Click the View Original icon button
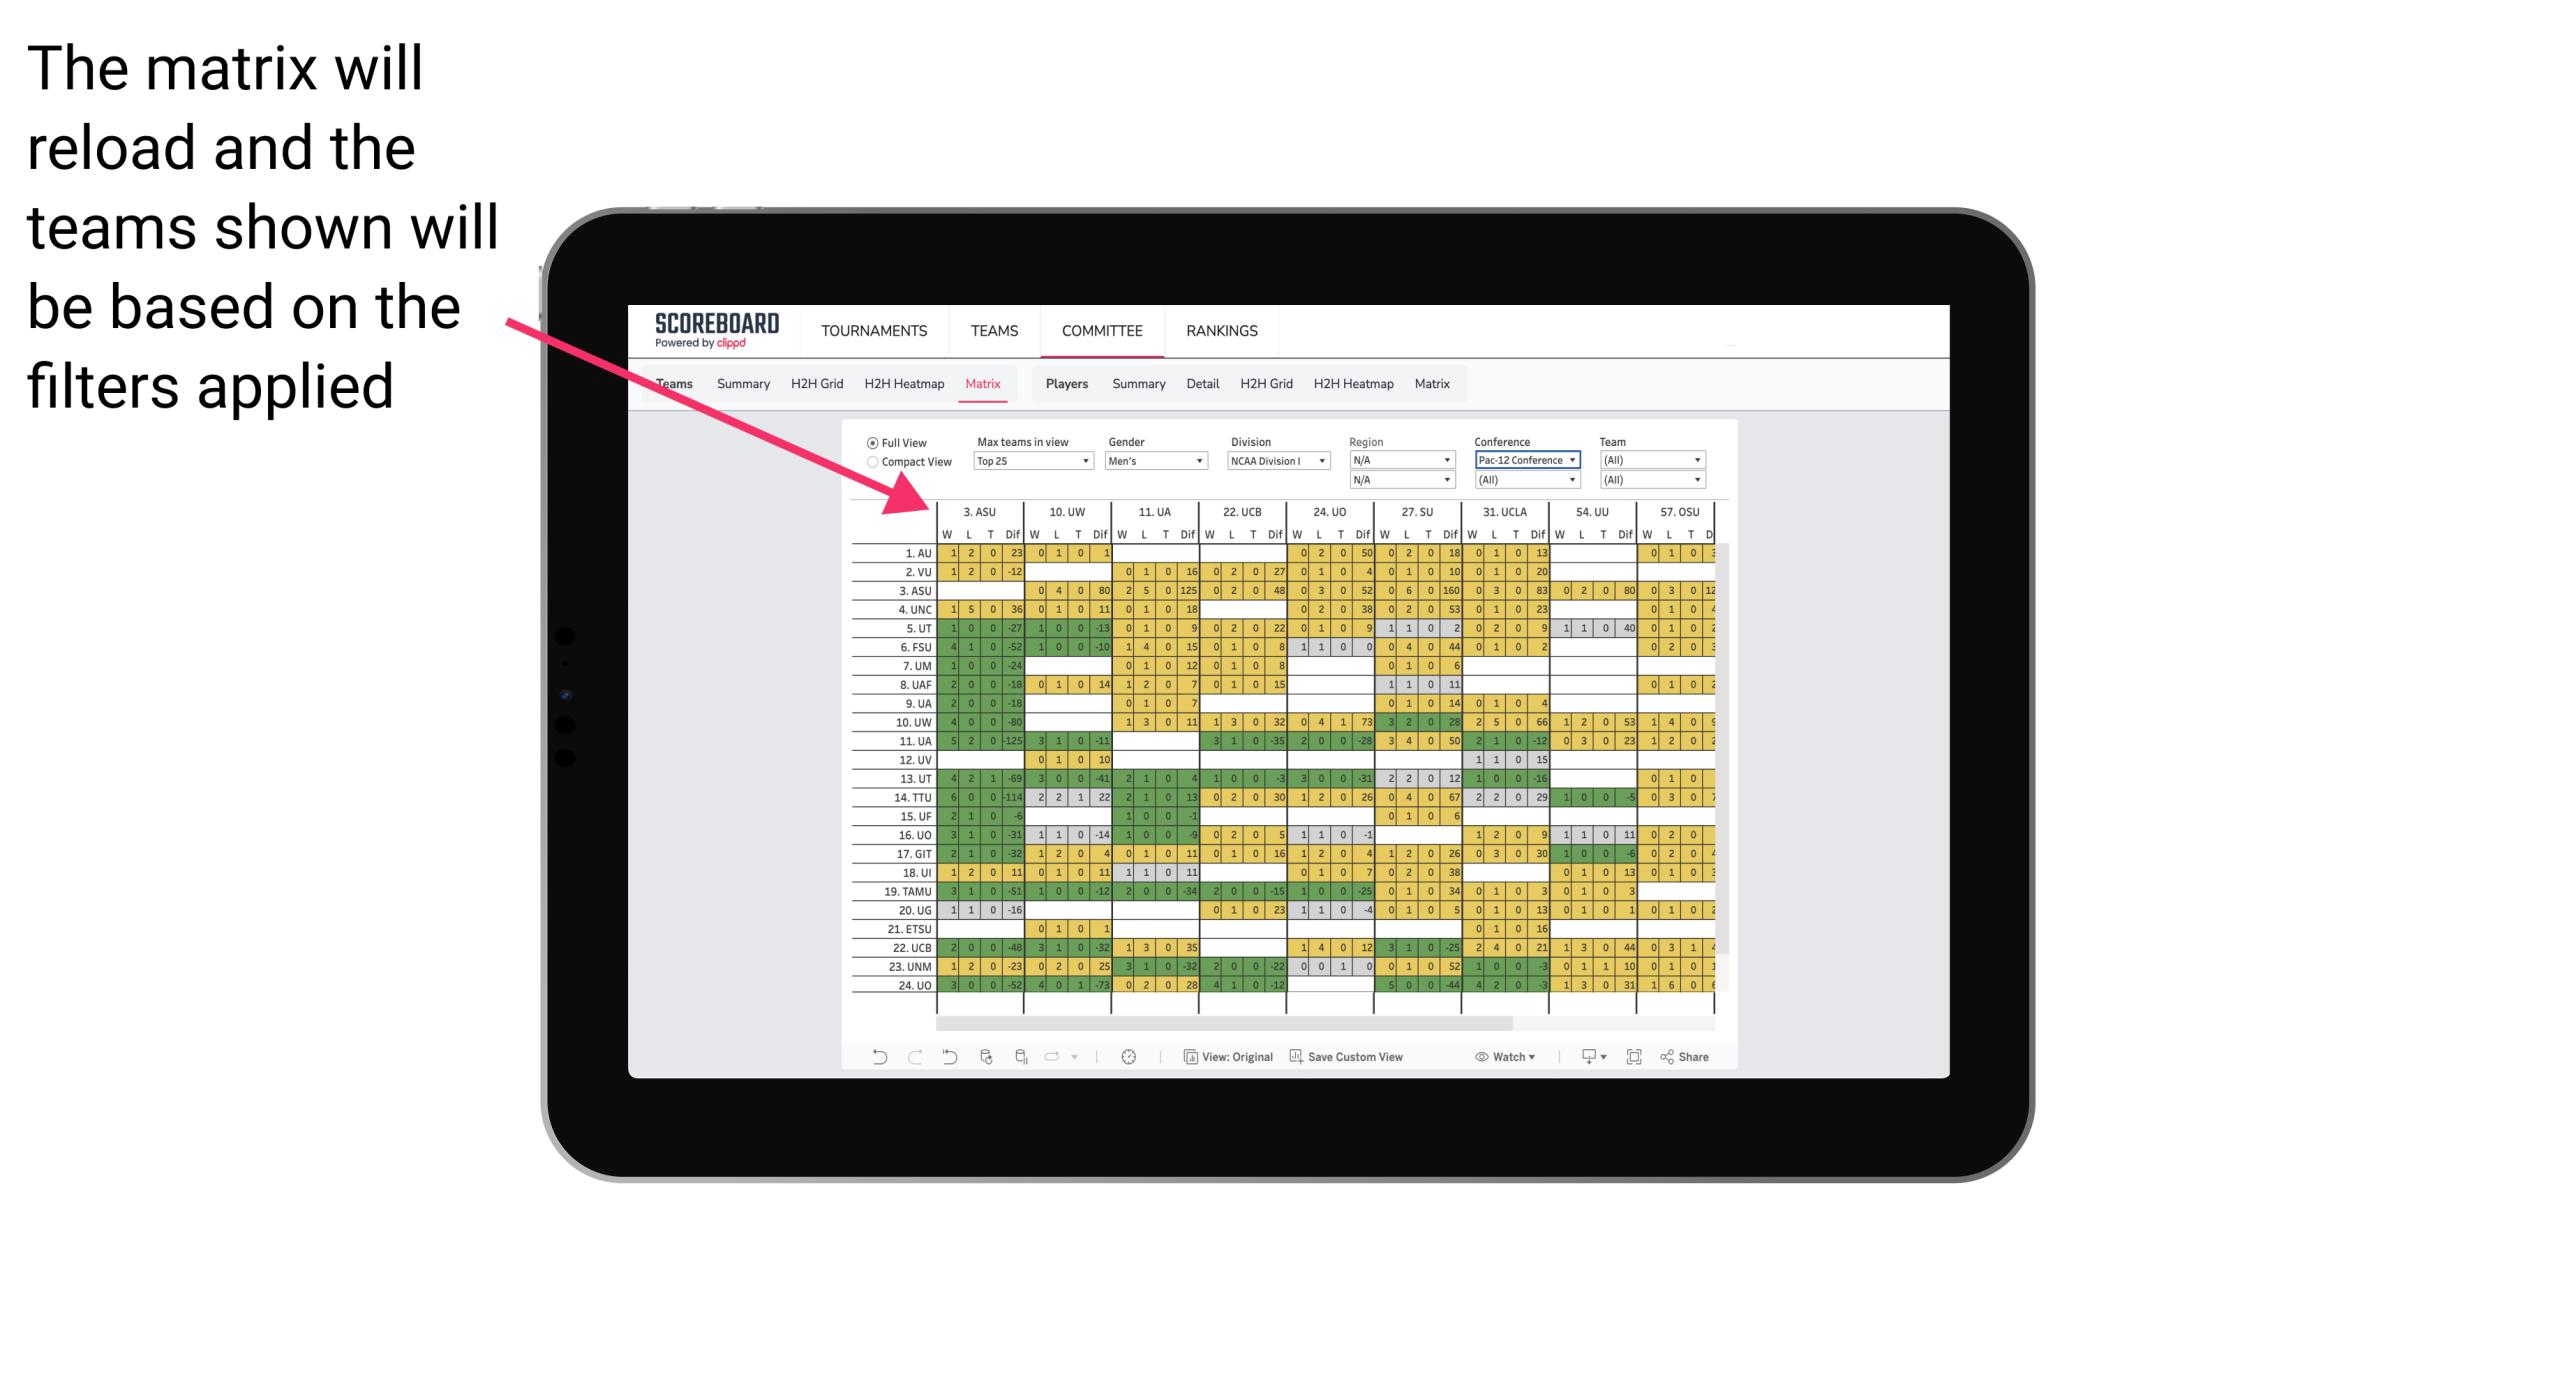Image resolution: width=2568 pixels, height=1382 pixels. (1186, 1060)
